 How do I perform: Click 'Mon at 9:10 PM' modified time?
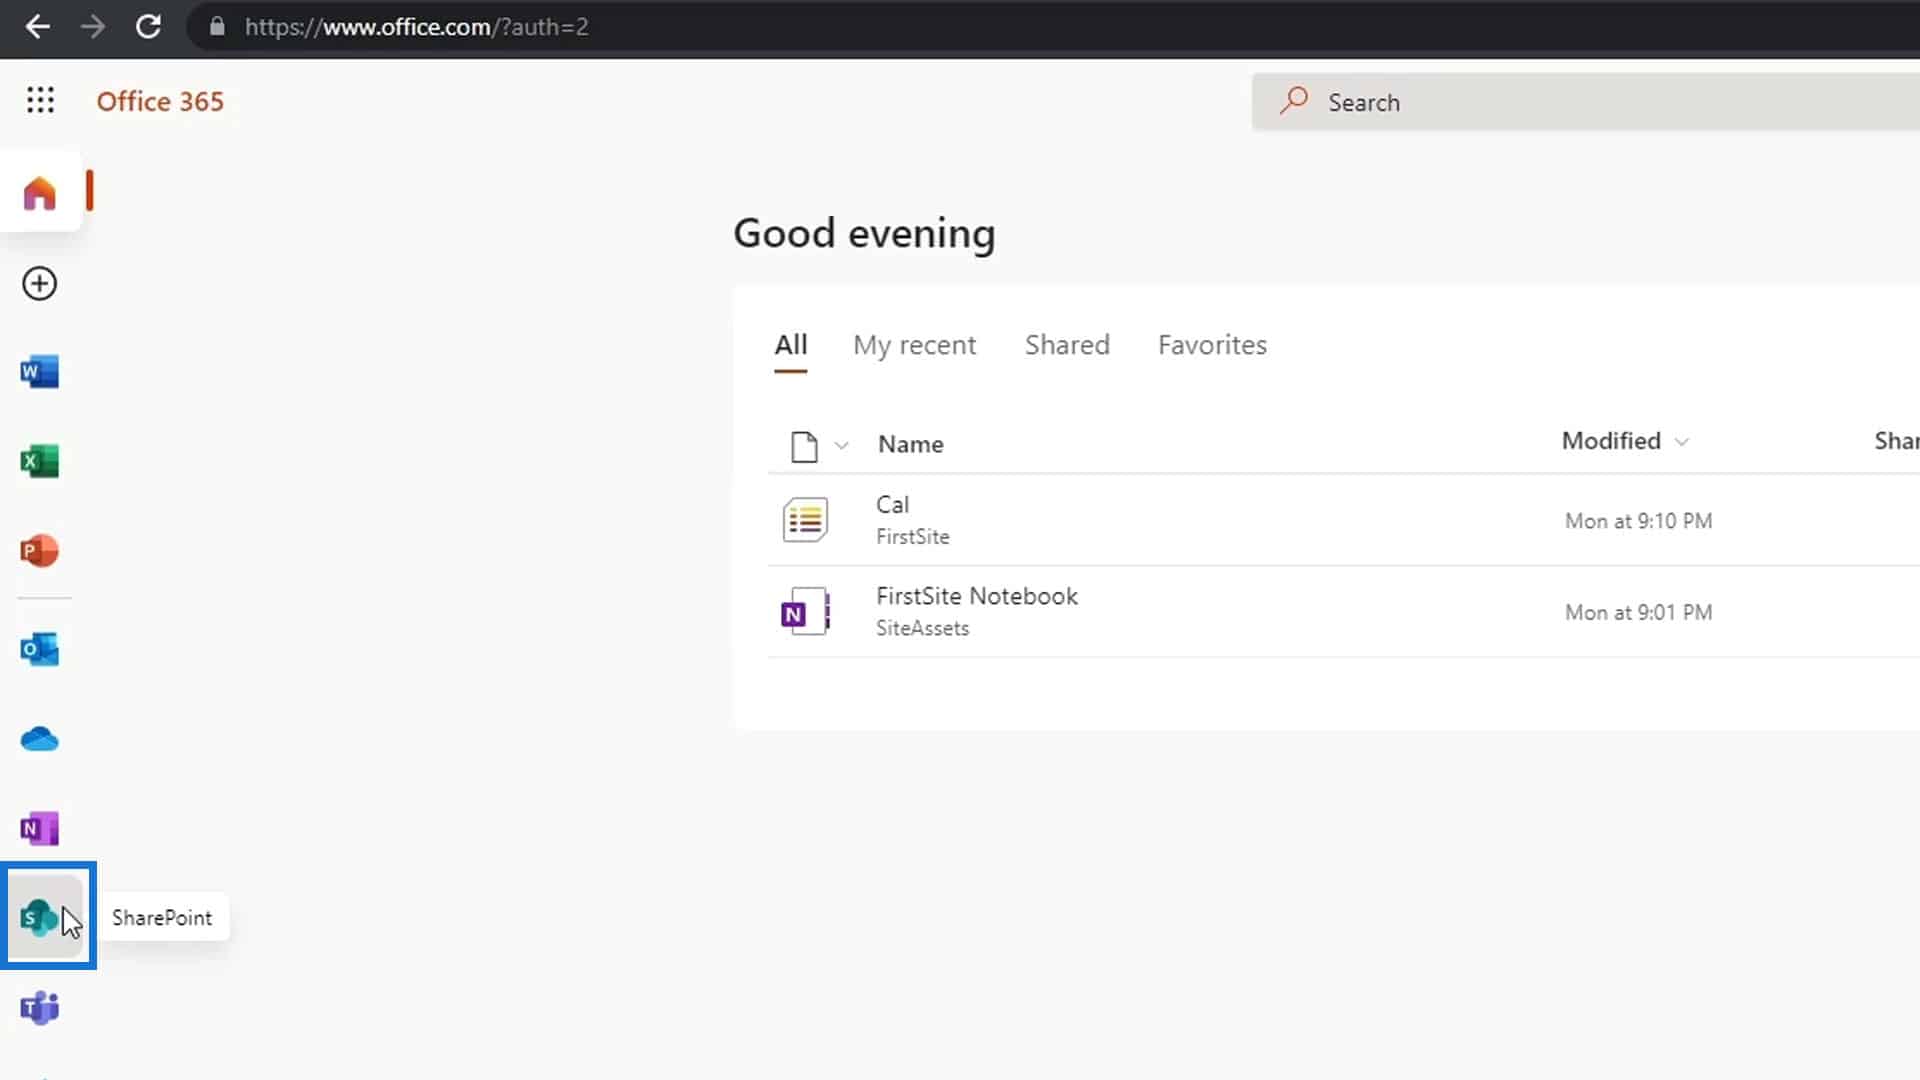[x=1638, y=521]
